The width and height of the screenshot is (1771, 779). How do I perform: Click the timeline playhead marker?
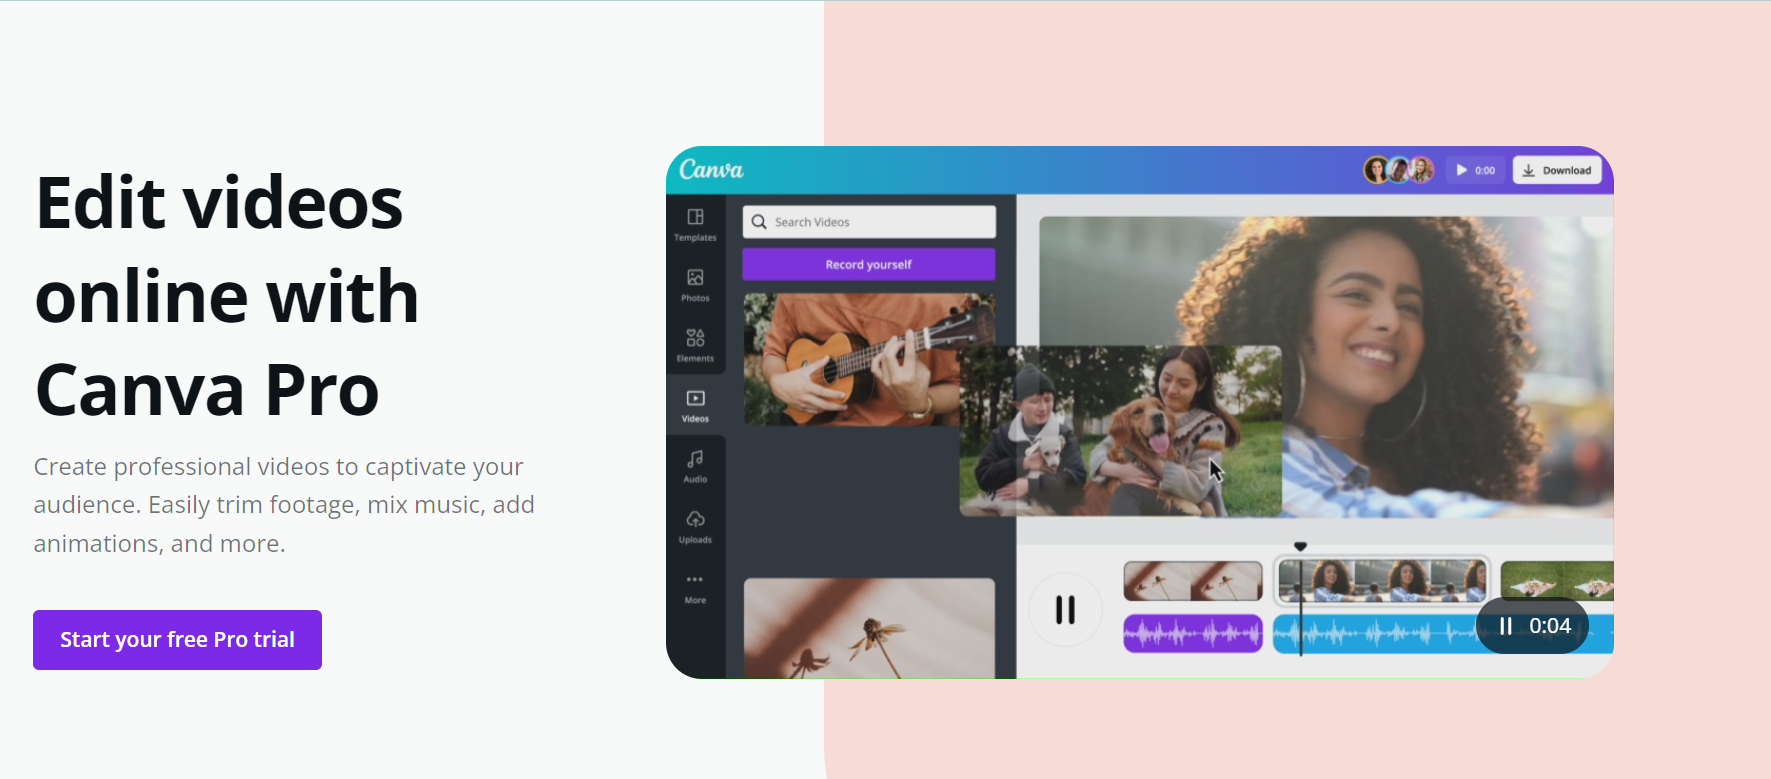pos(1300,547)
